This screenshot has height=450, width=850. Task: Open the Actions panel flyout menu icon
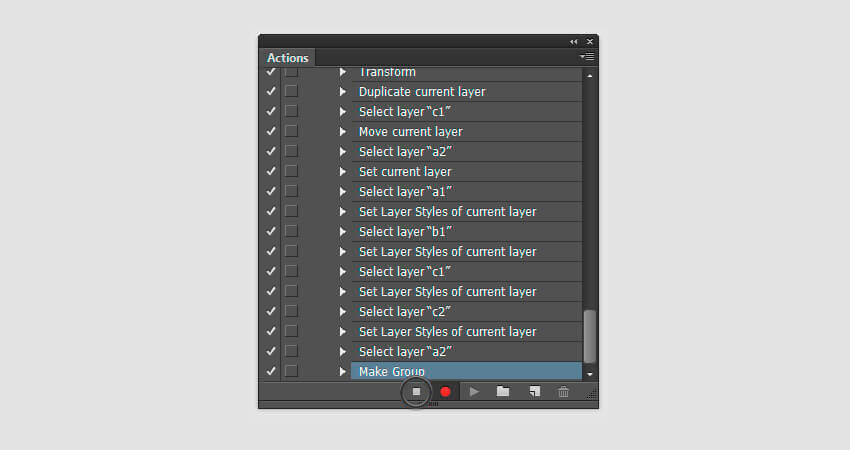[x=587, y=57]
